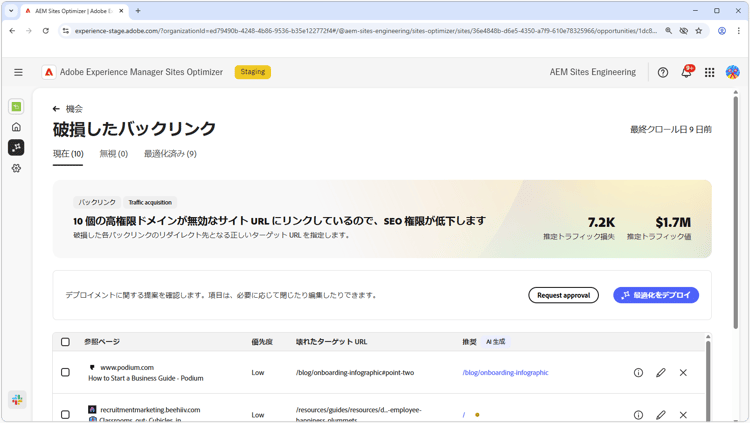Select the AEM Sites Optimizer browser tab
The height and width of the screenshot is (423, 750).
click(74, 11)
